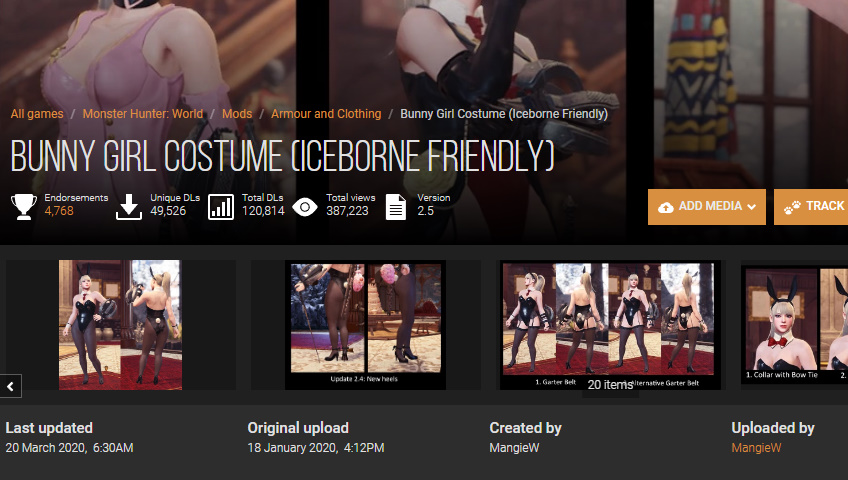Click the '20 items' gallery counter
The width and height of the screenshot is (848, 480).
click(x=610, y=385)
